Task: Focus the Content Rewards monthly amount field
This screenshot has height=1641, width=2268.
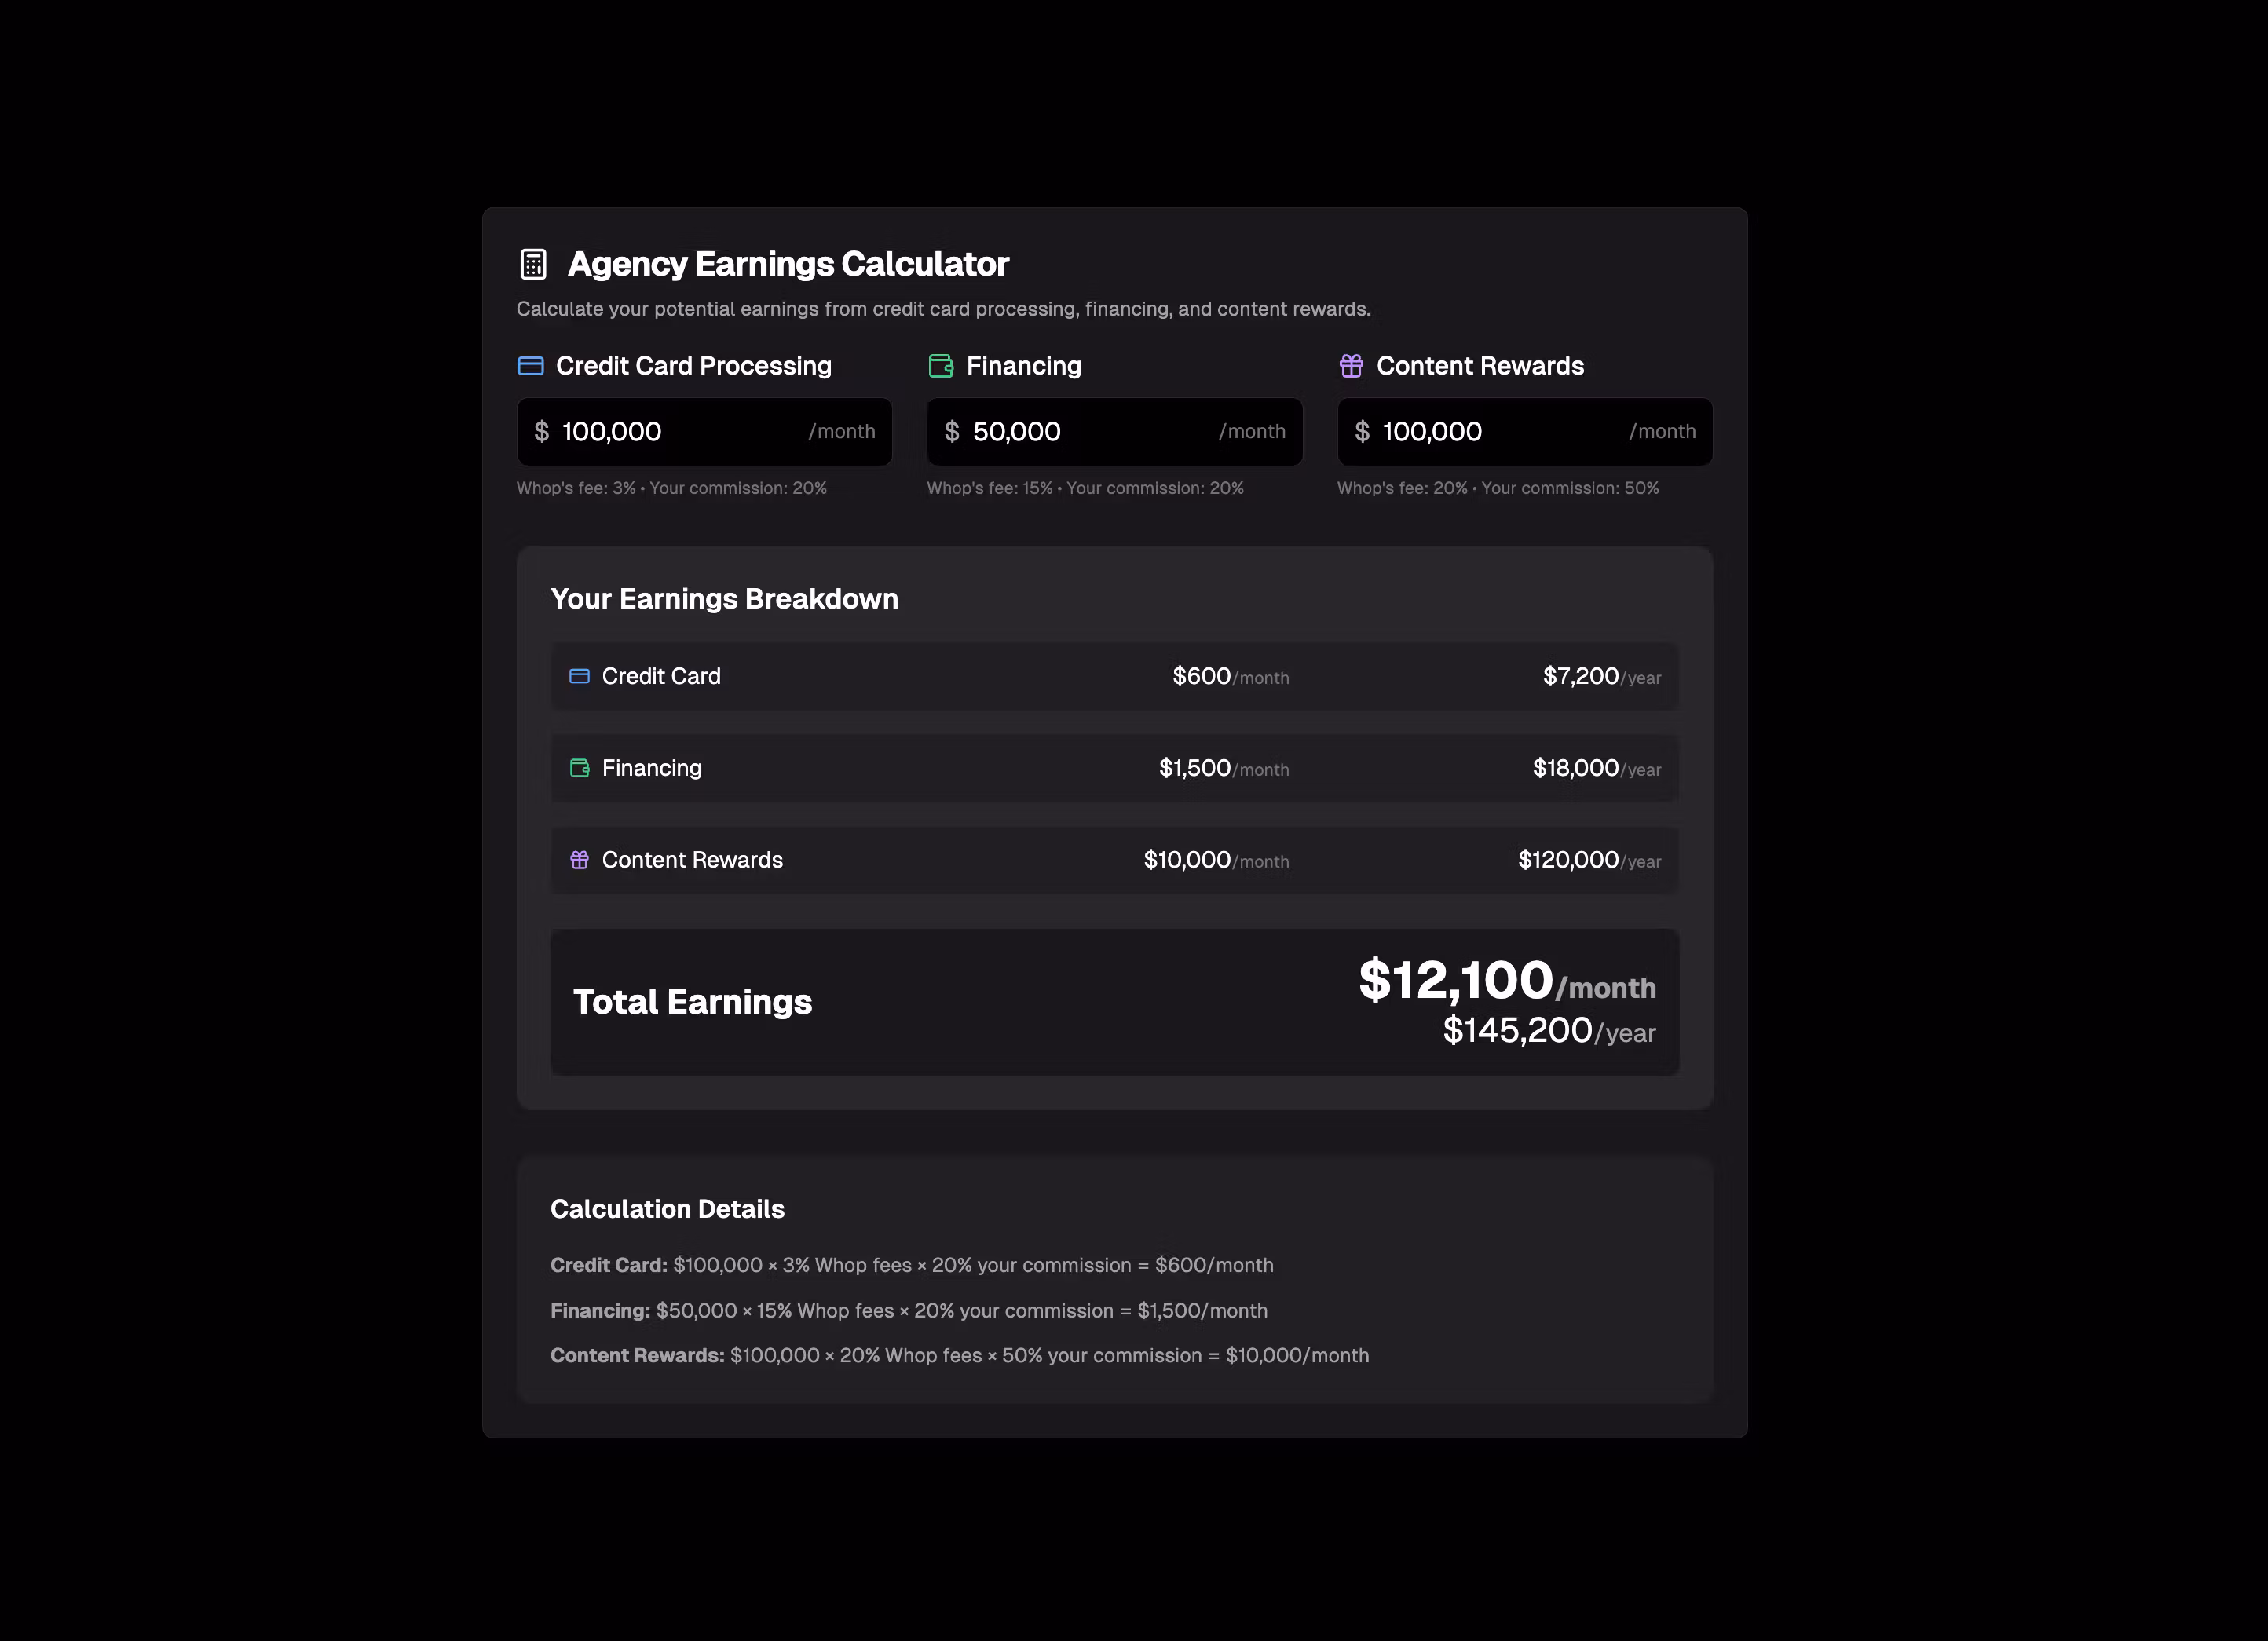Action: coord(1500,432)
